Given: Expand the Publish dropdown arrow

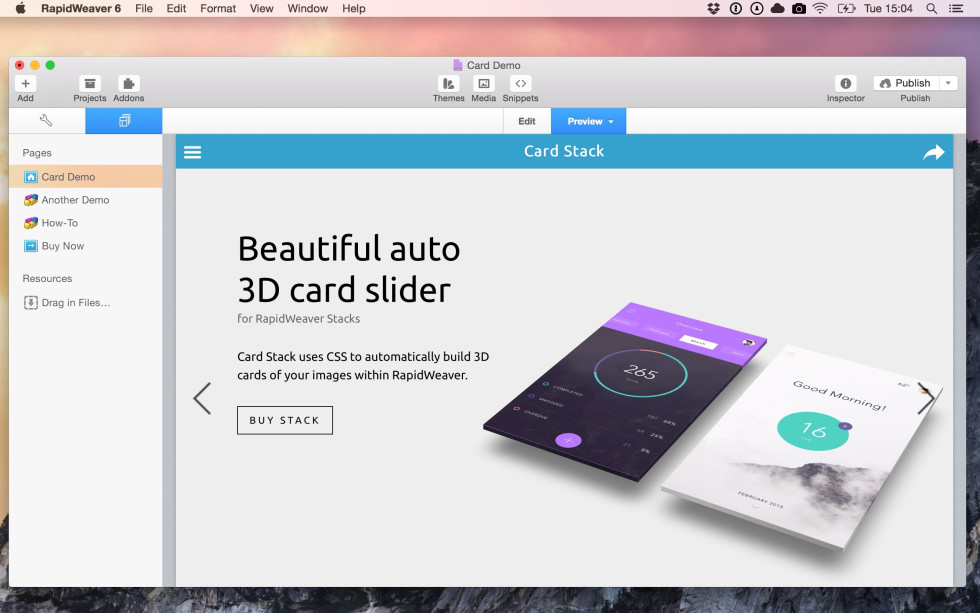Looking at the screenshot, I should [x=948, y=83].
